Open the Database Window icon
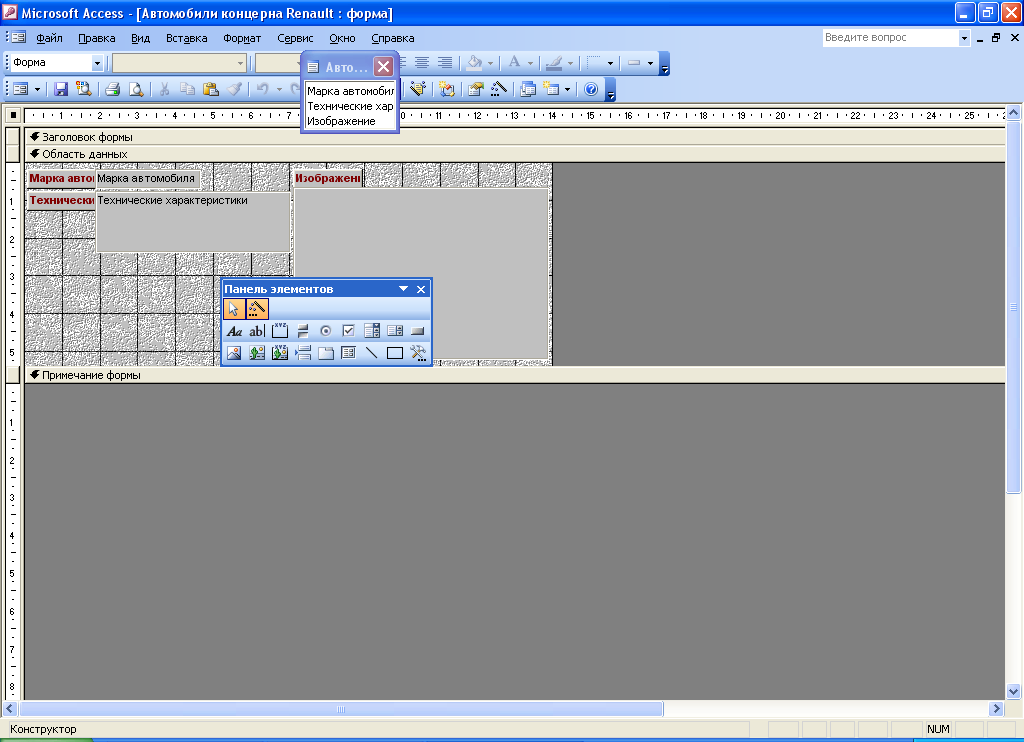 528,89
